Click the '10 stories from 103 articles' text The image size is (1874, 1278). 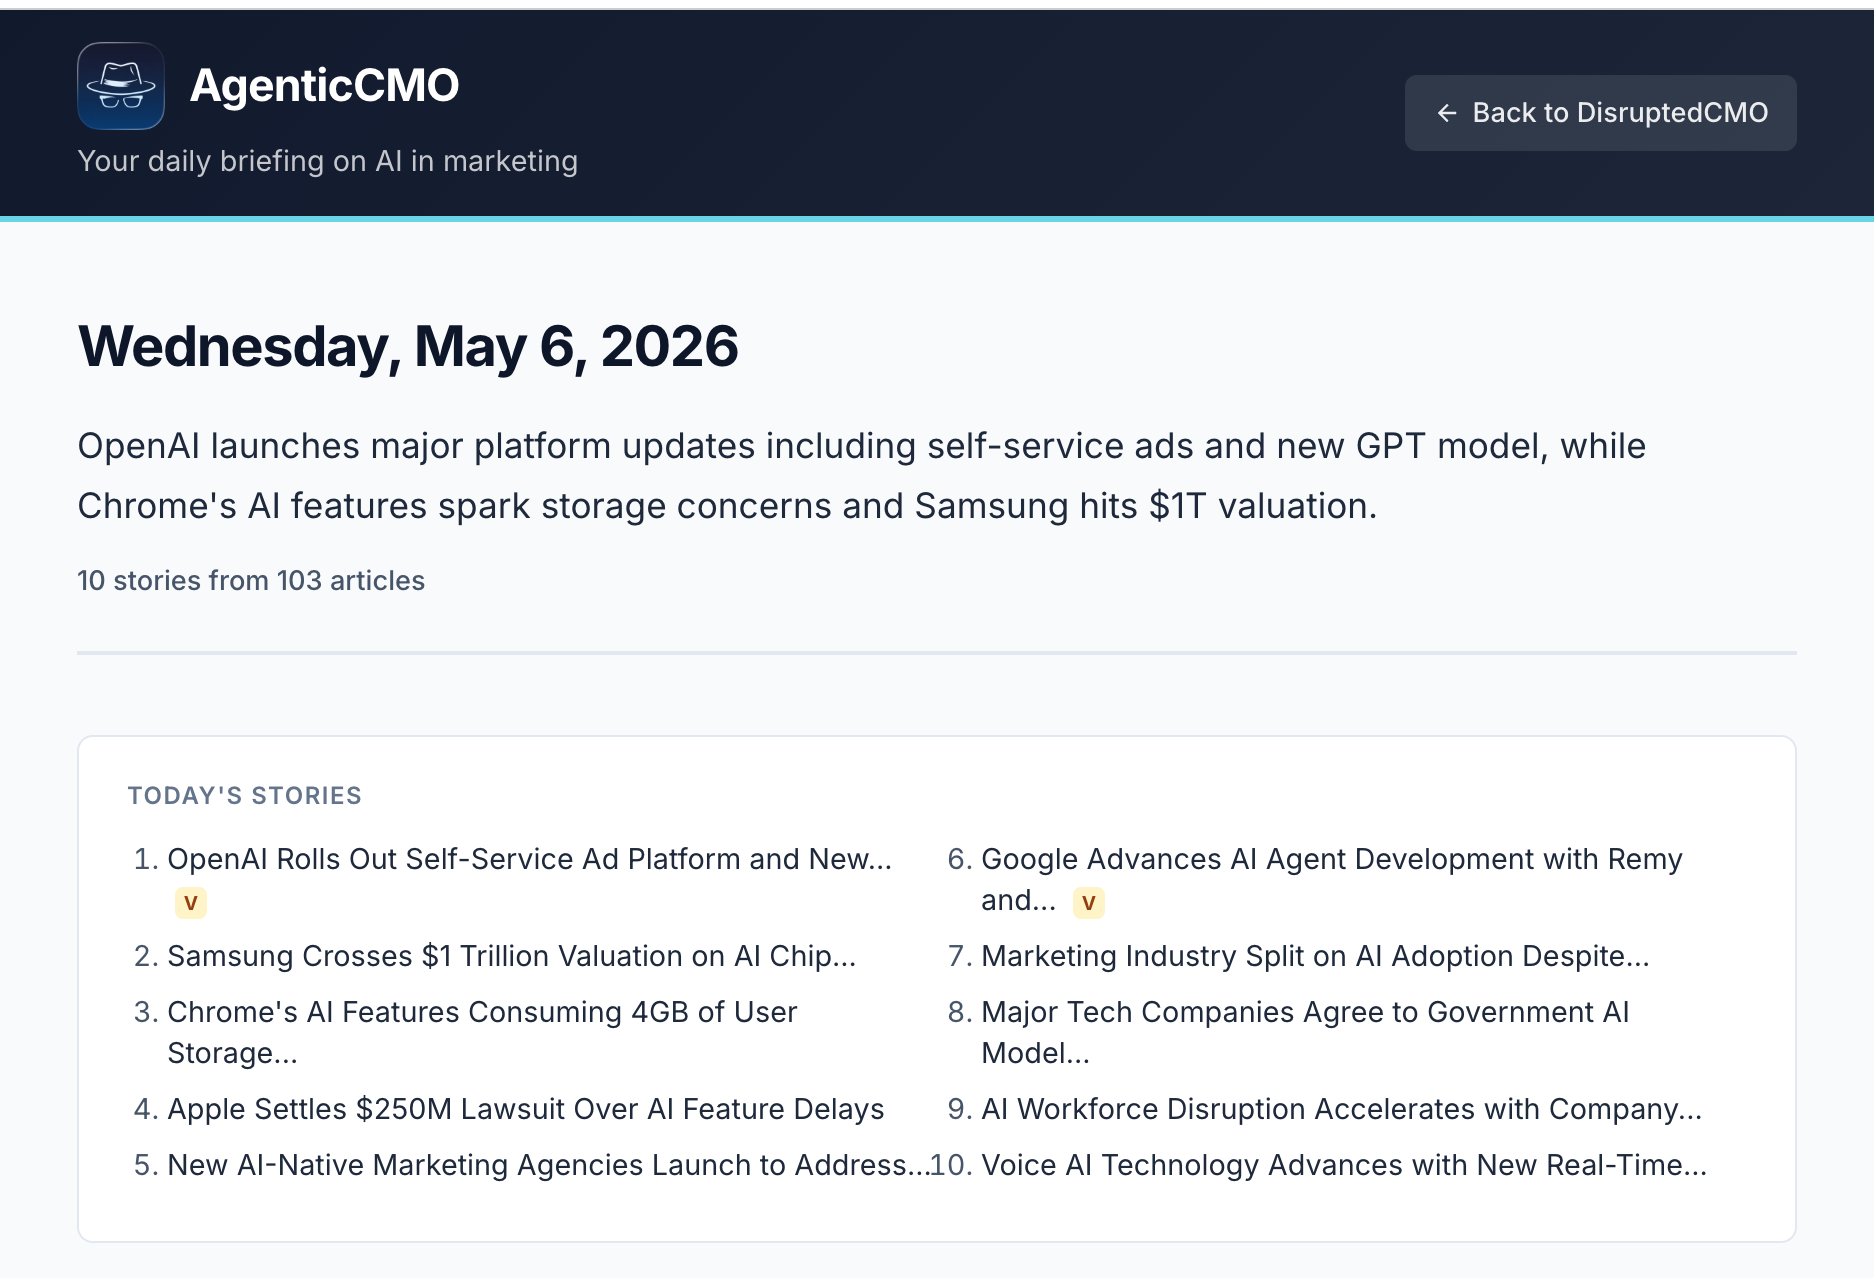point(251,580)
